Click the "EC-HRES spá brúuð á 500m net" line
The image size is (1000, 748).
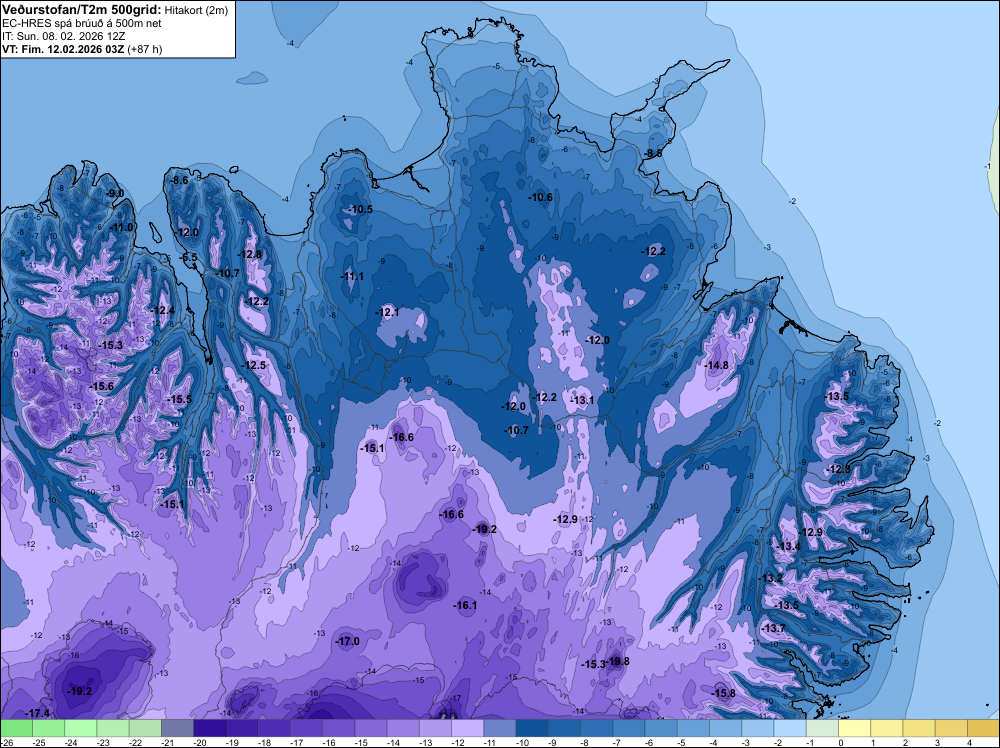click(82, 24)
